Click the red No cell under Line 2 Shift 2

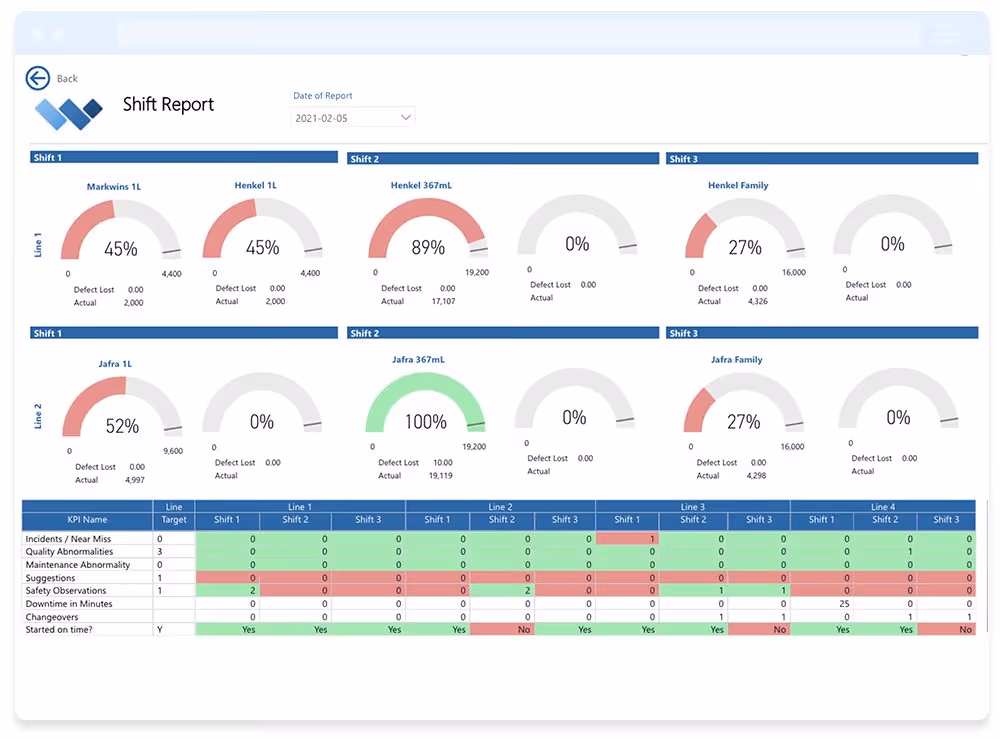click(502, 630)
